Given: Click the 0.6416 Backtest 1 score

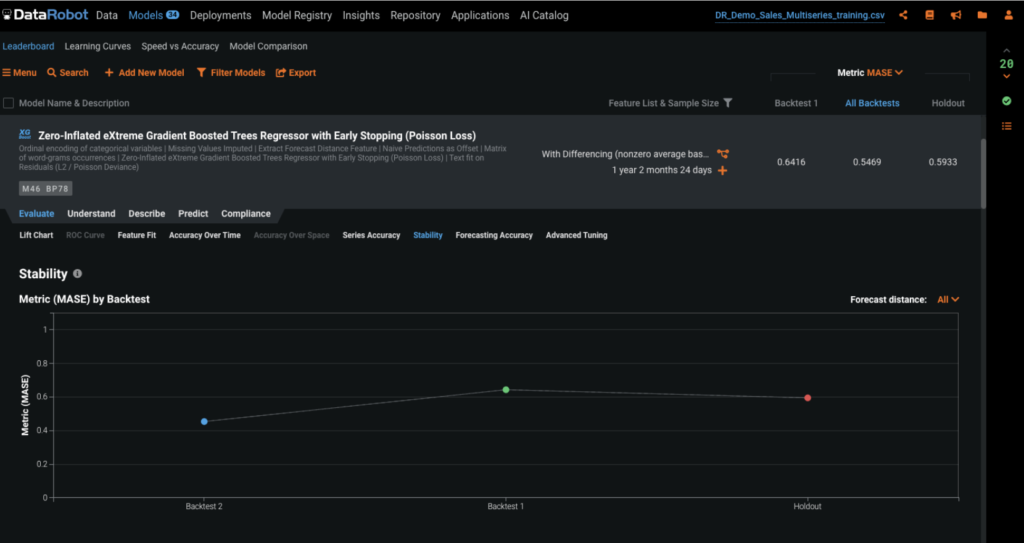Looking at the screenshot, I should coord(791,162).
